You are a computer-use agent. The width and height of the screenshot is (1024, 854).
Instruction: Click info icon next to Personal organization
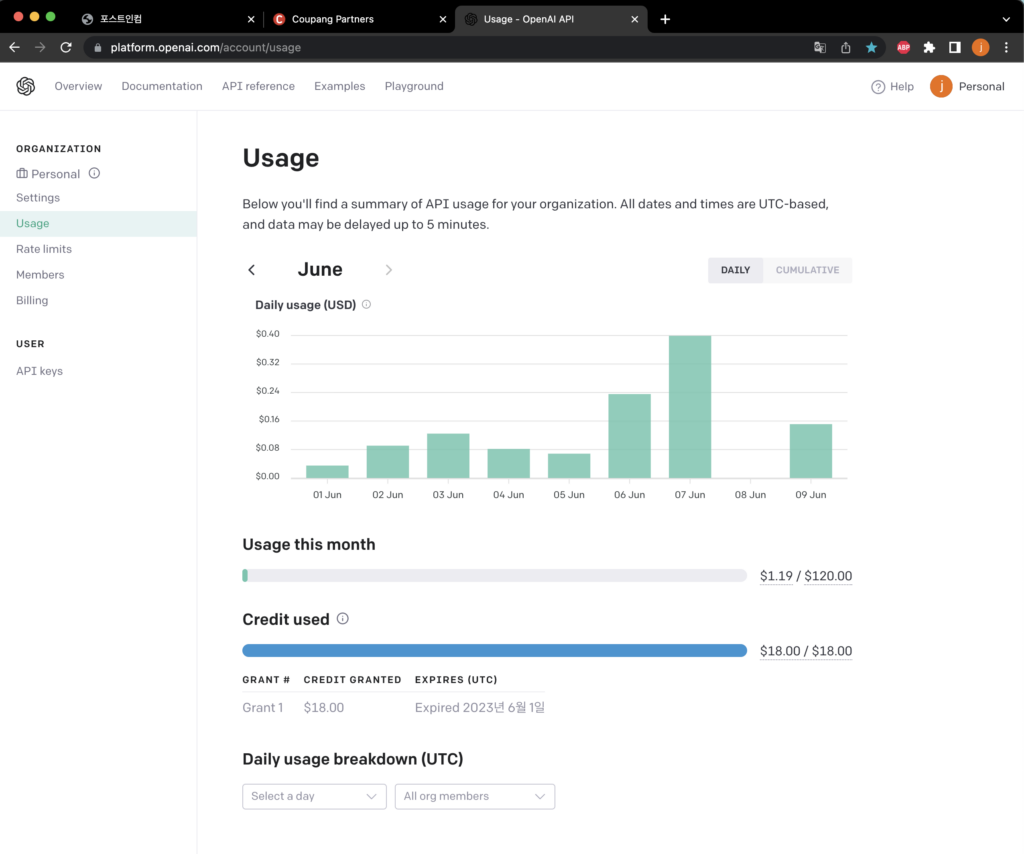click(94, 173)
